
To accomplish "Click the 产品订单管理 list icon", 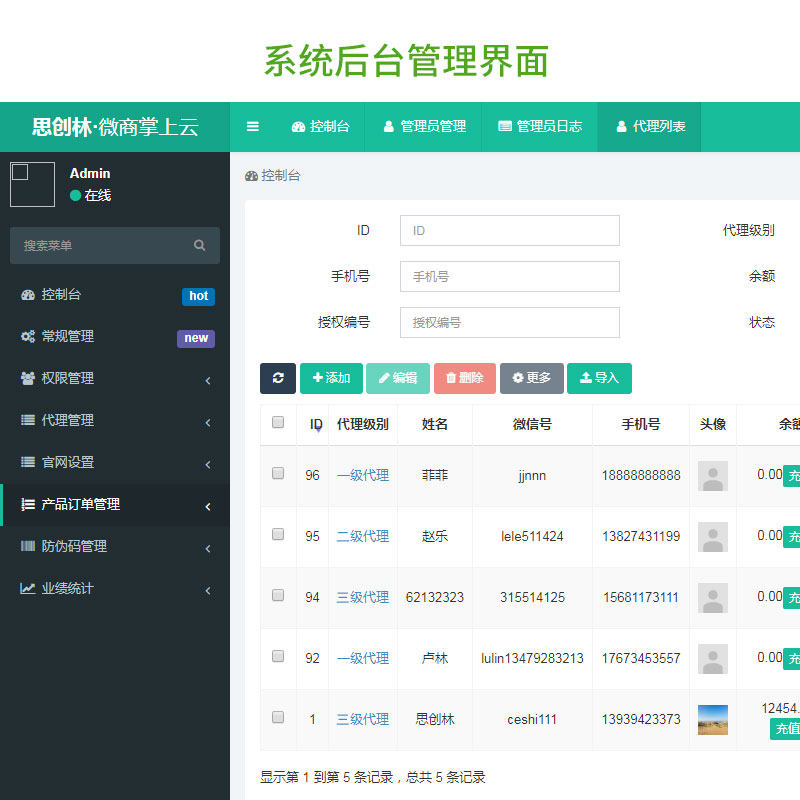I will pyautogui.click(x=28, y=504).
